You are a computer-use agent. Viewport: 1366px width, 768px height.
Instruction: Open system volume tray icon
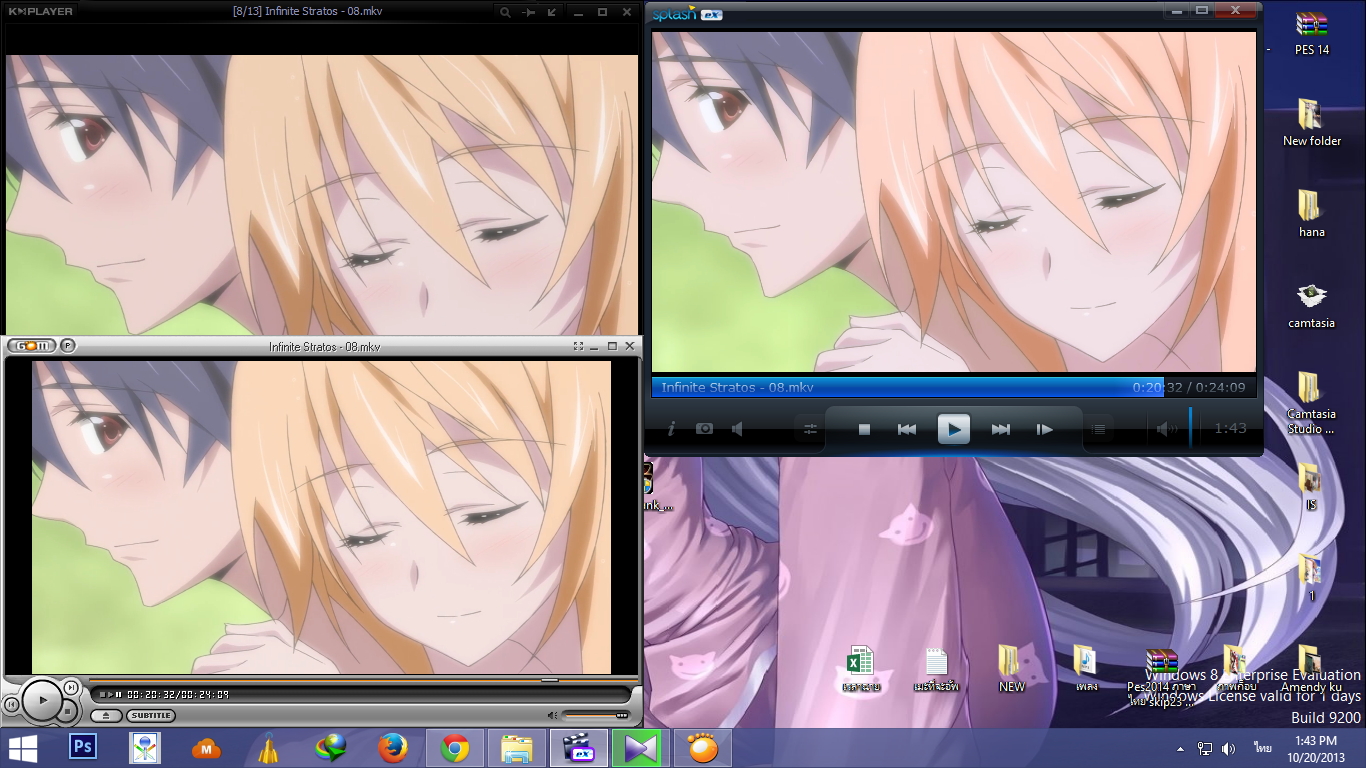1229,748
